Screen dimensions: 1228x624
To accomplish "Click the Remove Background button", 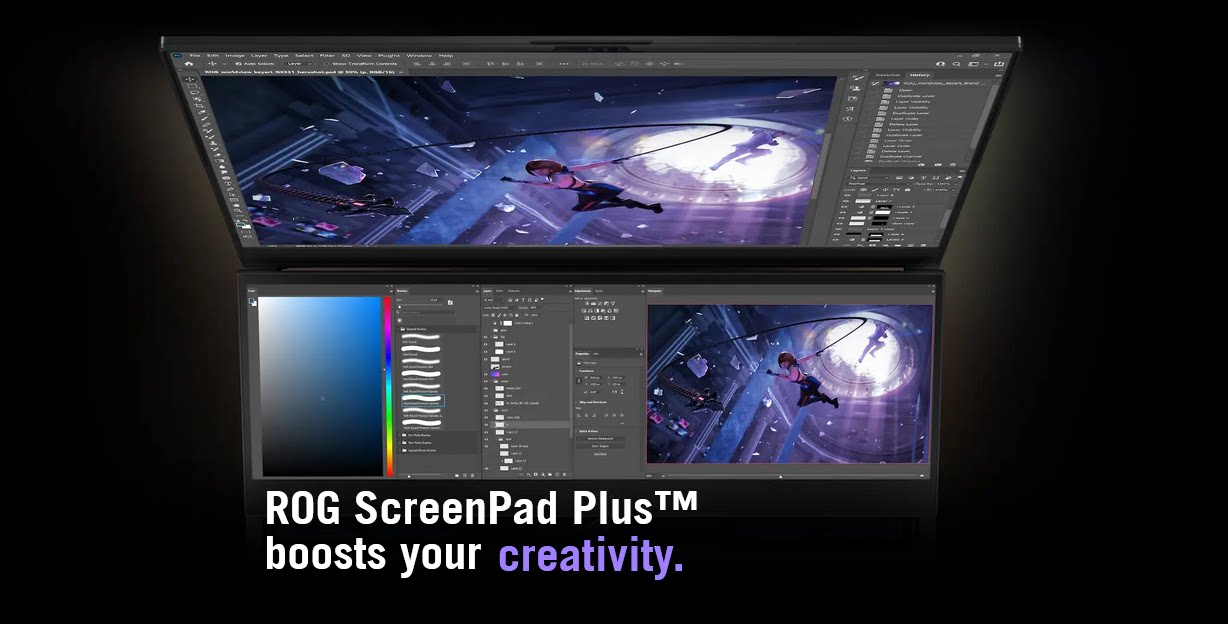I will 600,439.
